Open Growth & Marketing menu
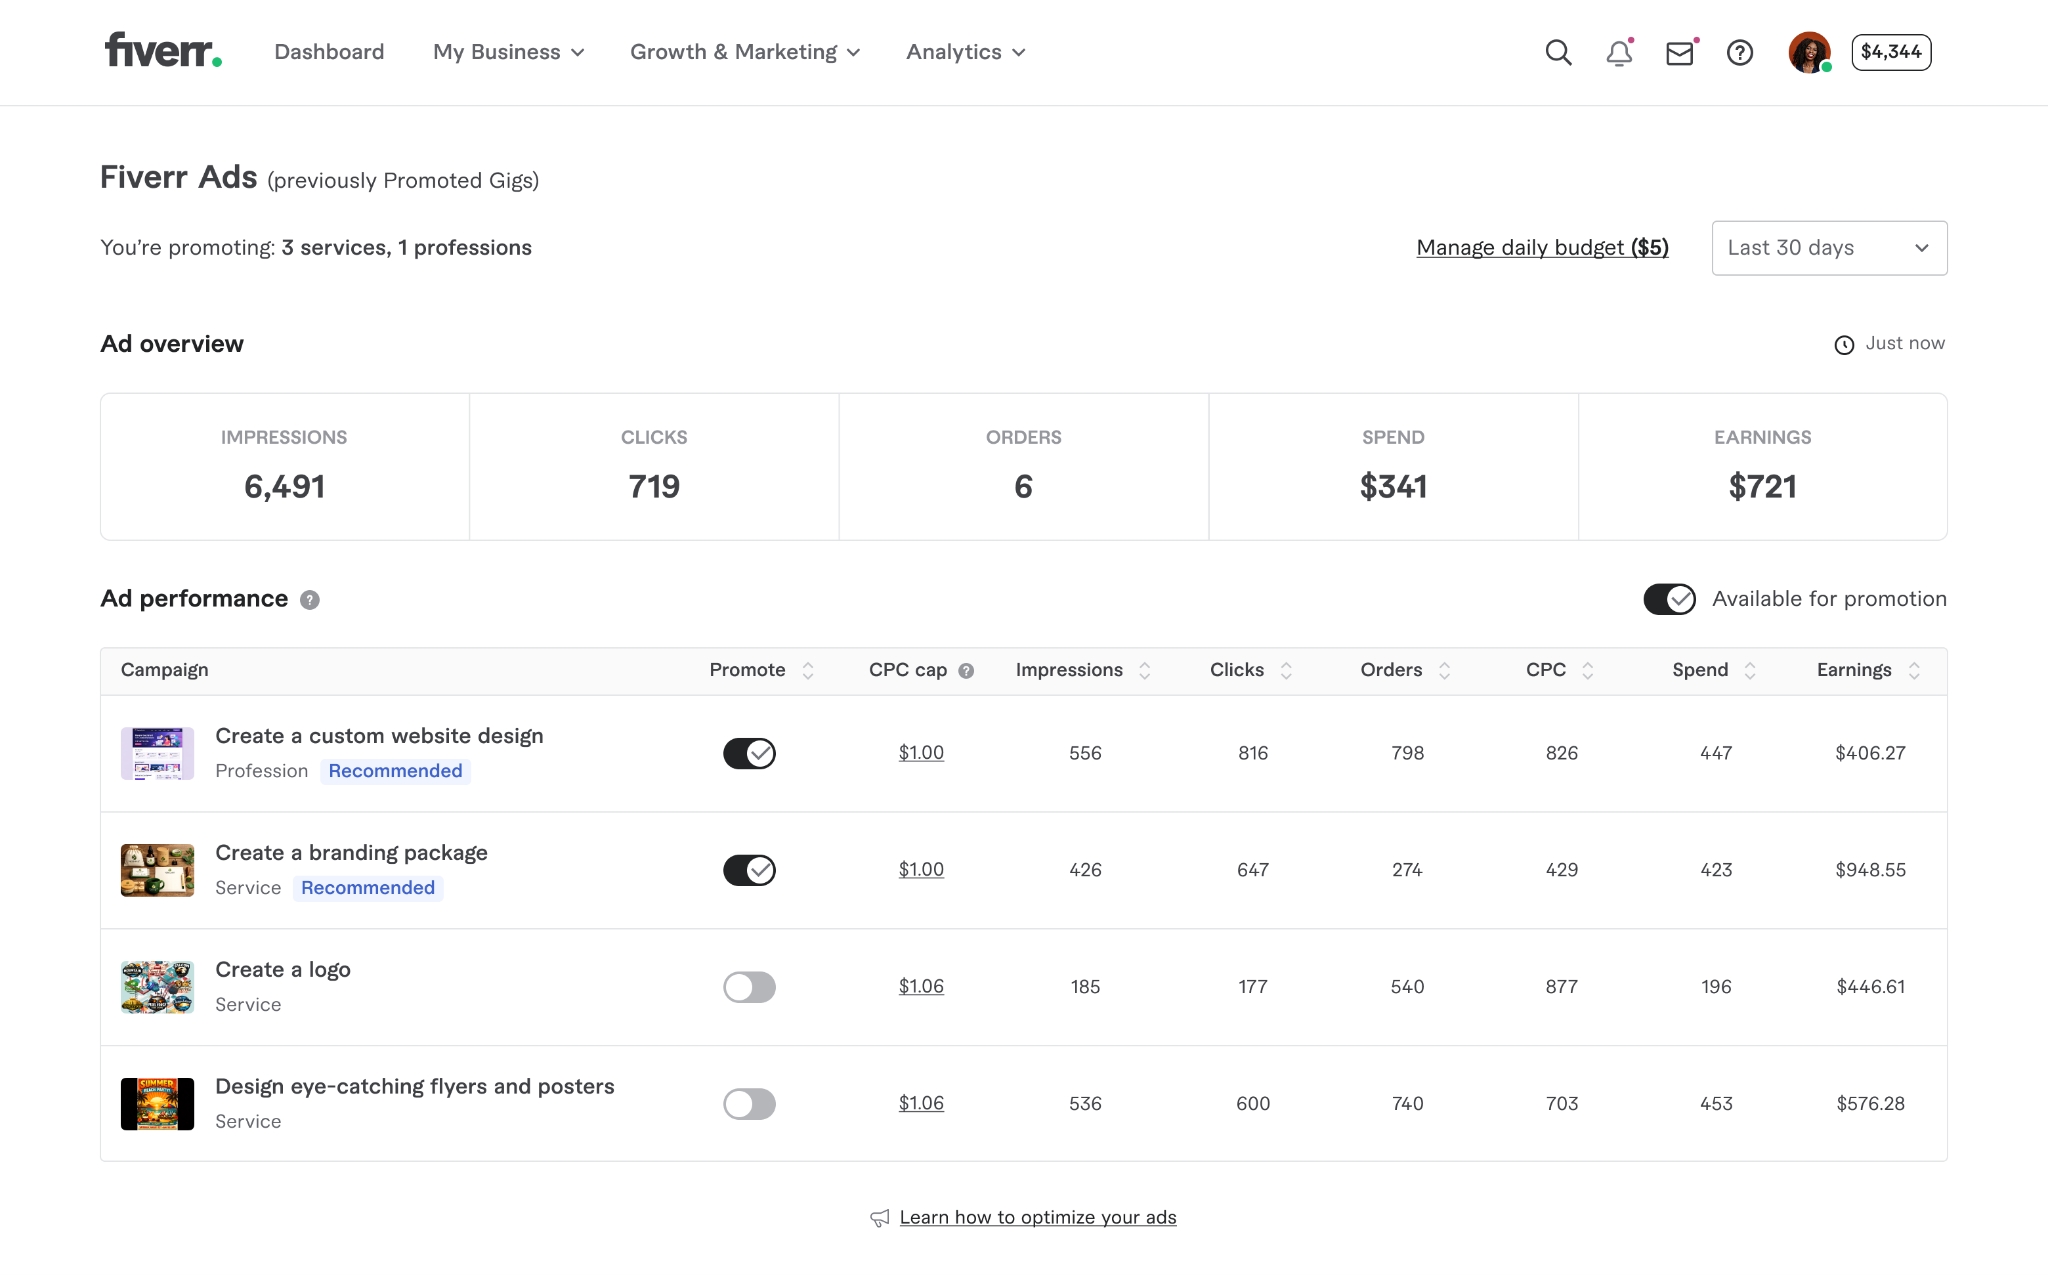Screen dimensions: 2048x1275 [x=744, y=52]
